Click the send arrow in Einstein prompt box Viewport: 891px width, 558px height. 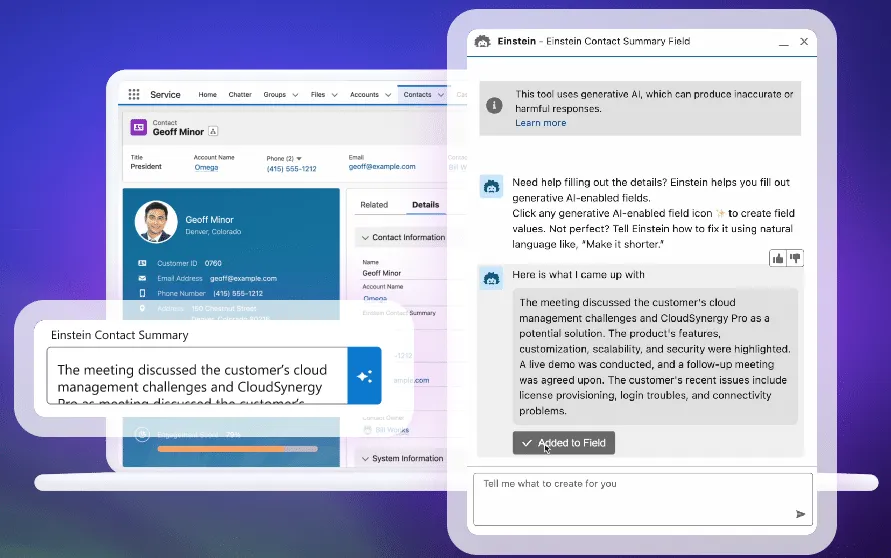pos(801,514)
